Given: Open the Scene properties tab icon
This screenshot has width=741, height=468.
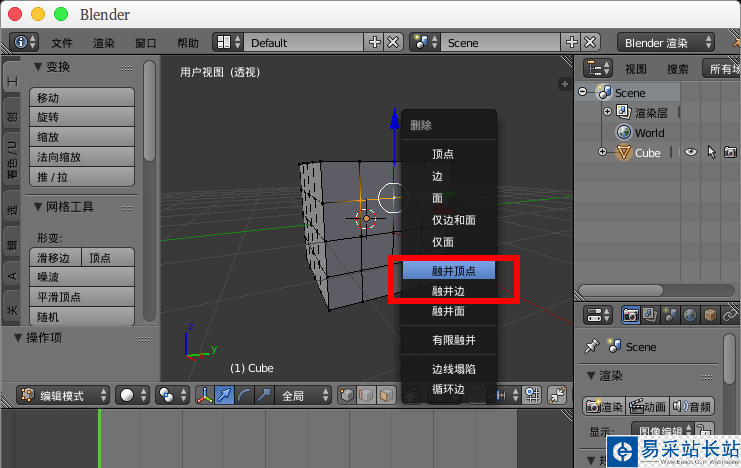Looking at the screenshot, I should tap(670, 315).
